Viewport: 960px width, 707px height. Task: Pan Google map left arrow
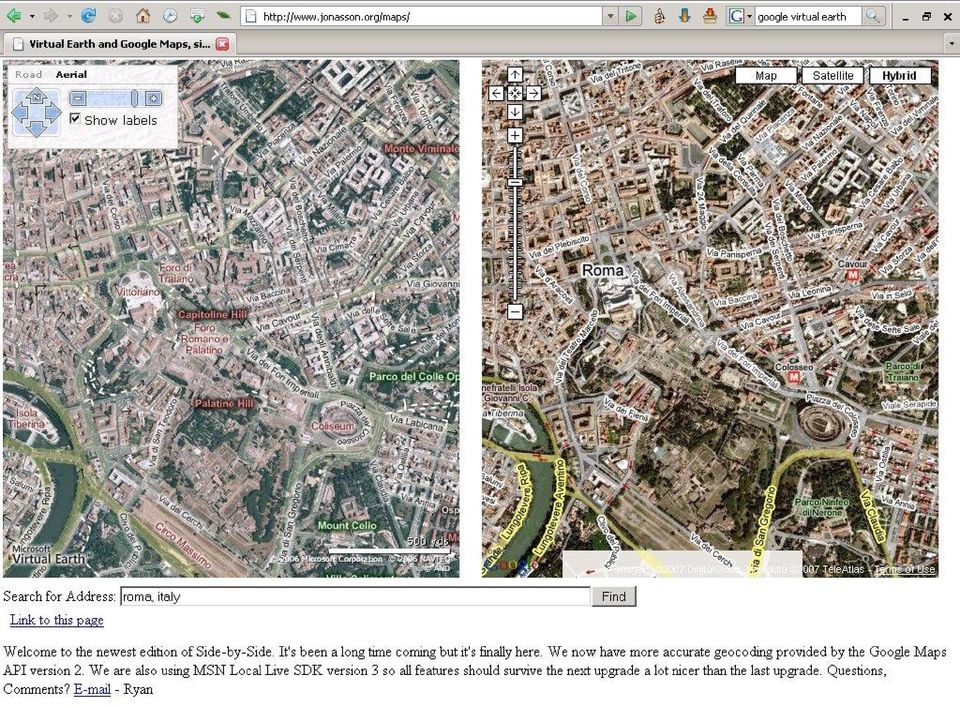coord(497,93)
